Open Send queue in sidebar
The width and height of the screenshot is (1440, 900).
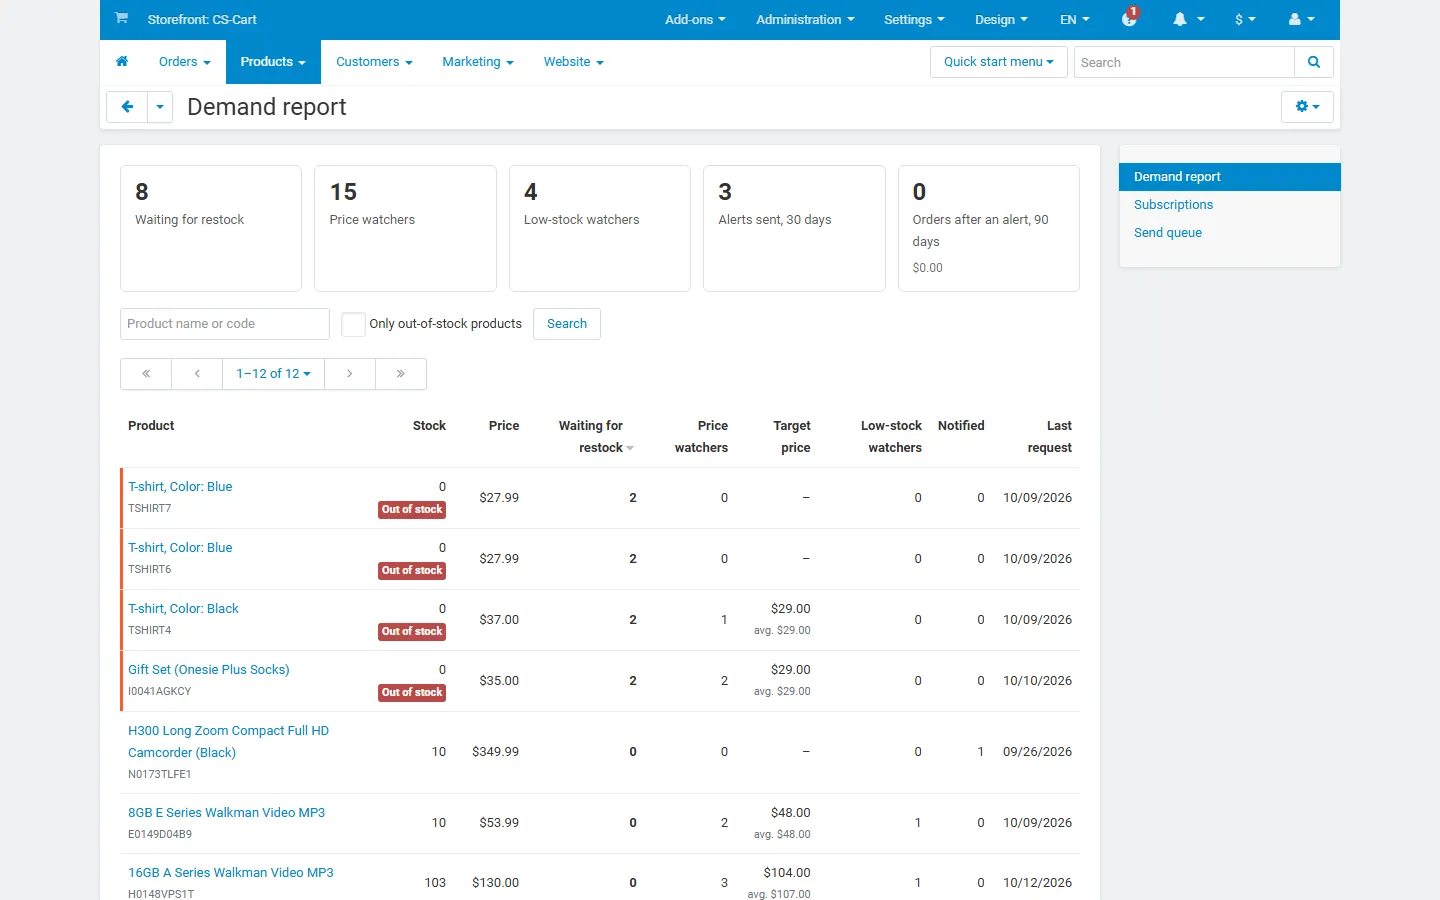coord(1168,233)
